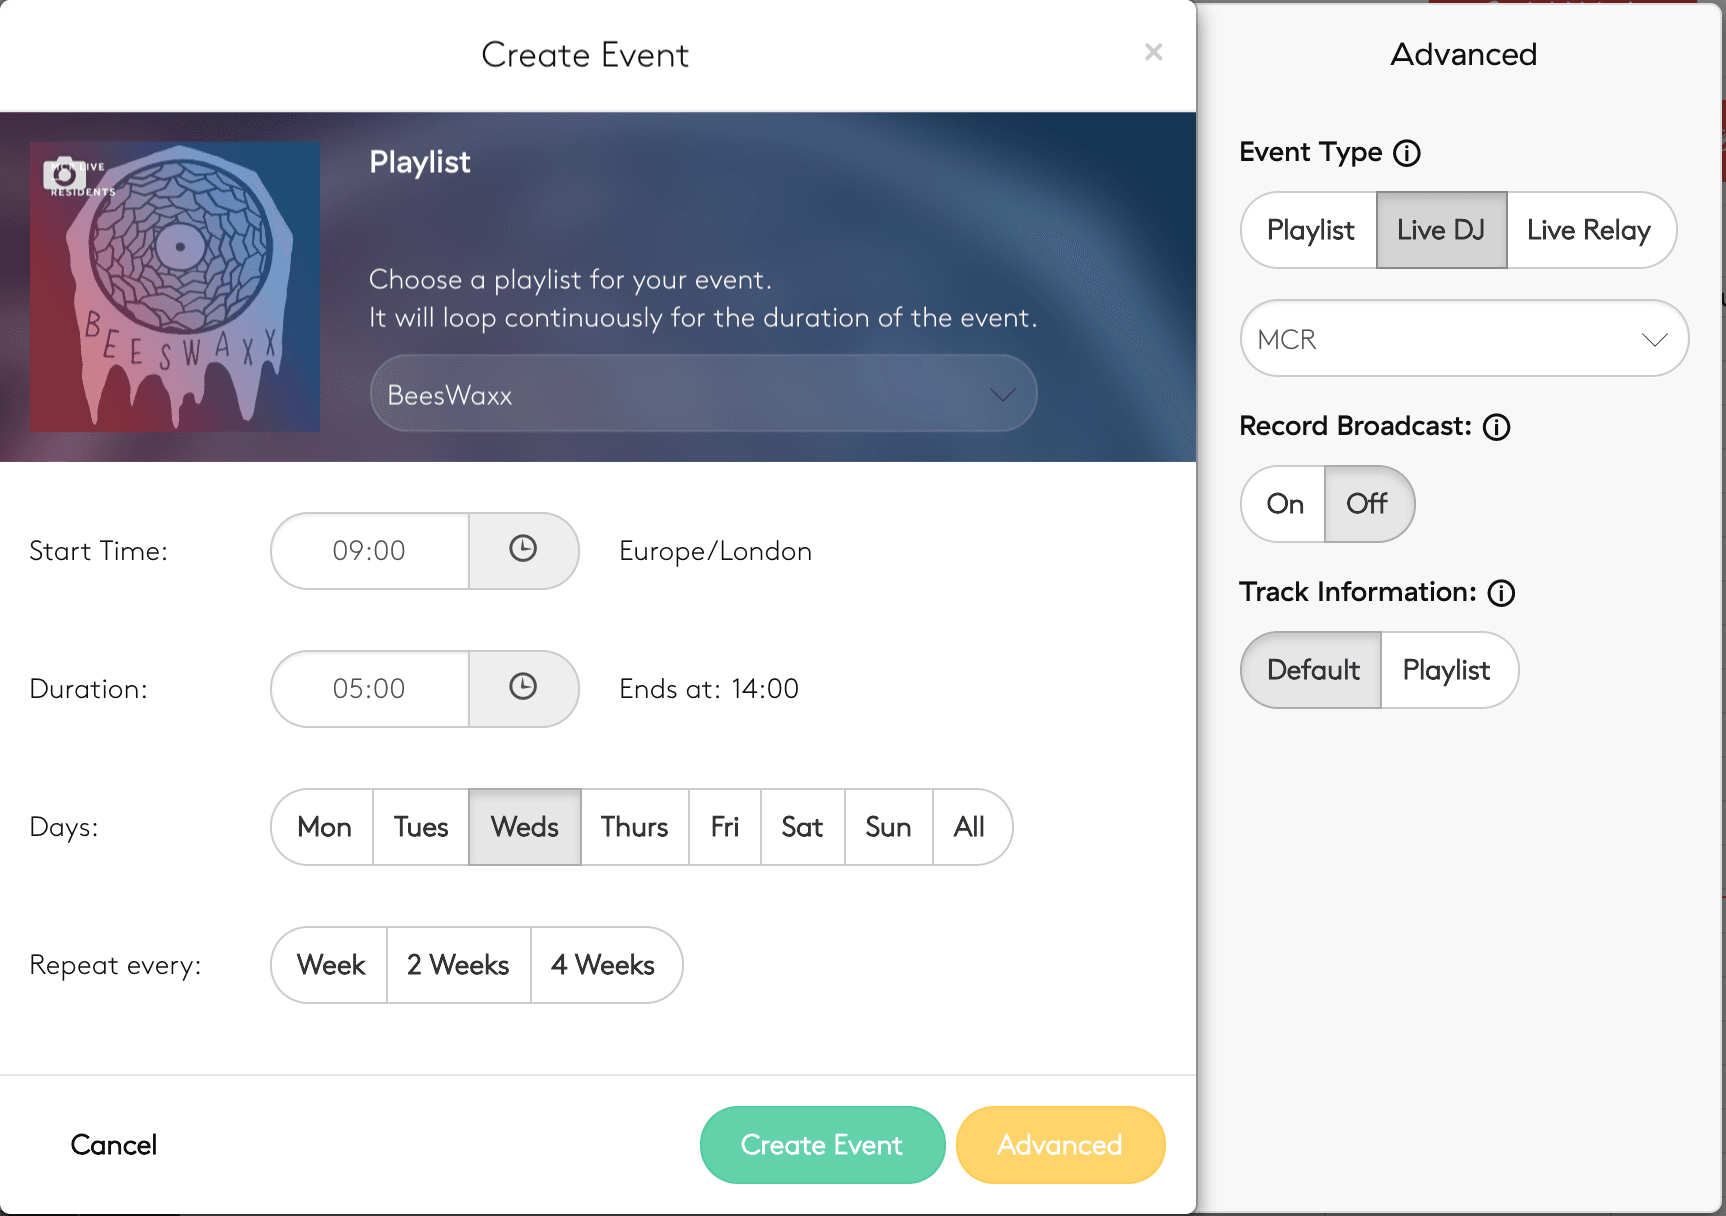Image resolution: width=1726 pixels, height=1216 pixels.
Task: Click the Record Broadcast info icon
Action: pyautogui.click(x=1496, y=427)
